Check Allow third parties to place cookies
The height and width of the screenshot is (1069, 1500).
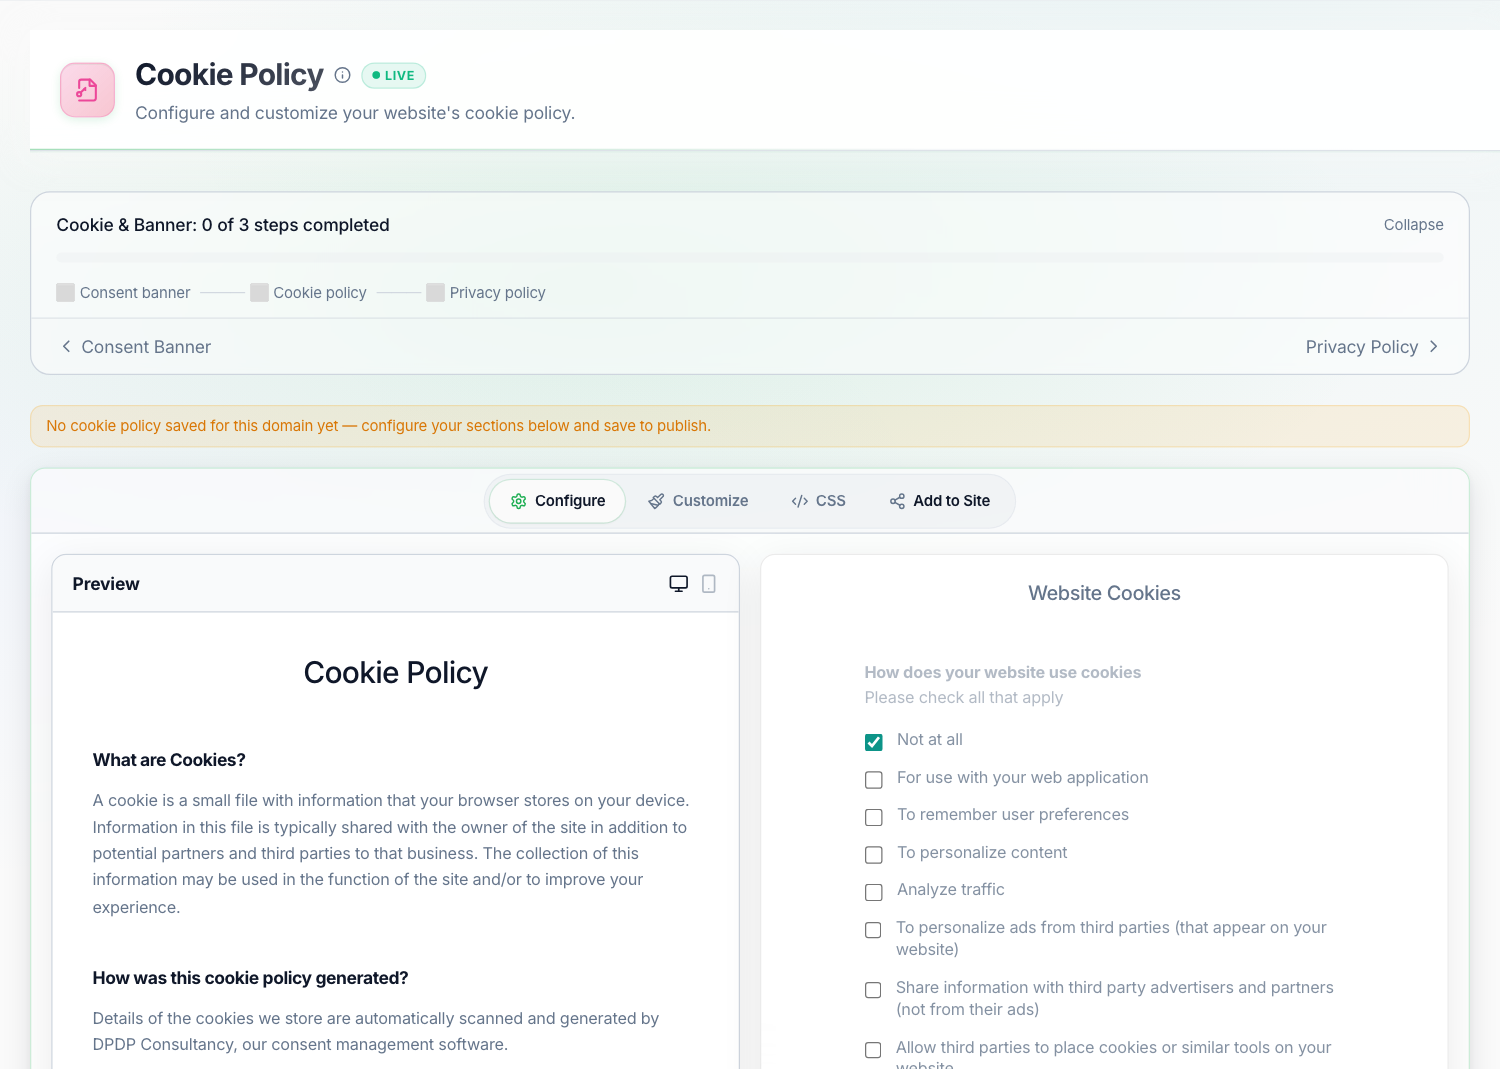pyautogui.click(x=873, y=1050)
